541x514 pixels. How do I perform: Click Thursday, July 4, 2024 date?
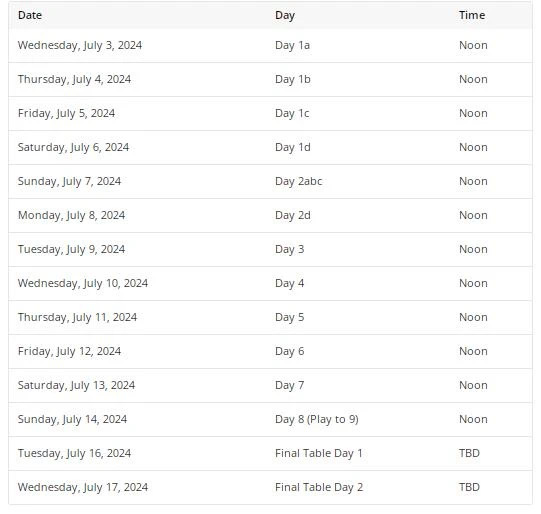74,79
